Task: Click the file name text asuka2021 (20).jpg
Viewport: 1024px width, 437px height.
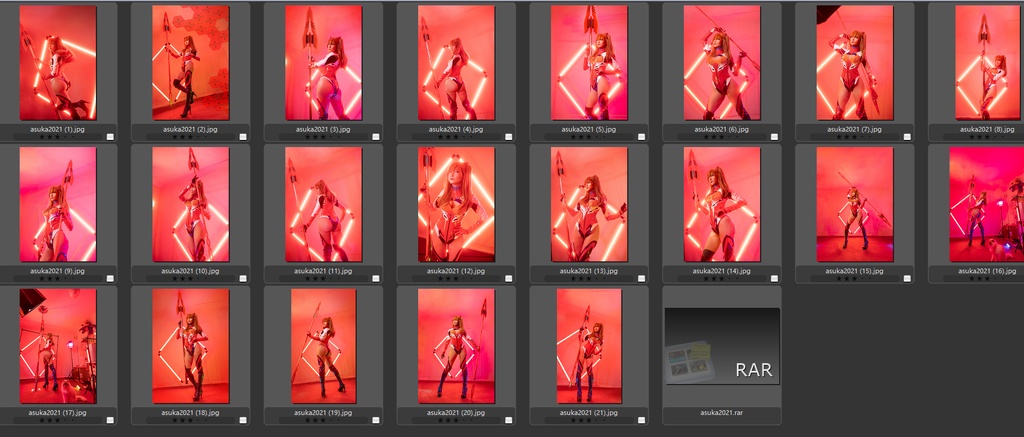Action: tap(456, 413)
